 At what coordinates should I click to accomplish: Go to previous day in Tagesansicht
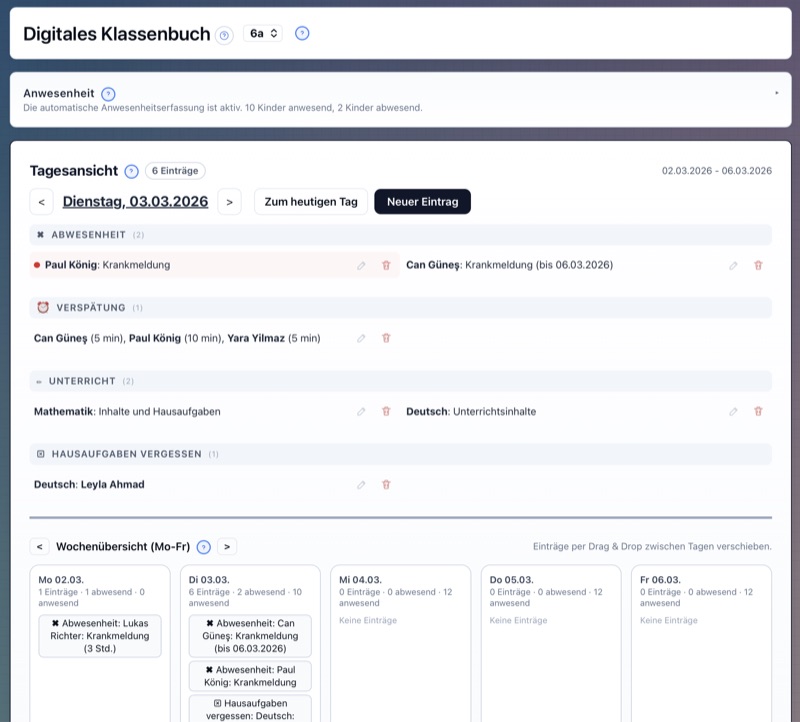tap(42, 202)
